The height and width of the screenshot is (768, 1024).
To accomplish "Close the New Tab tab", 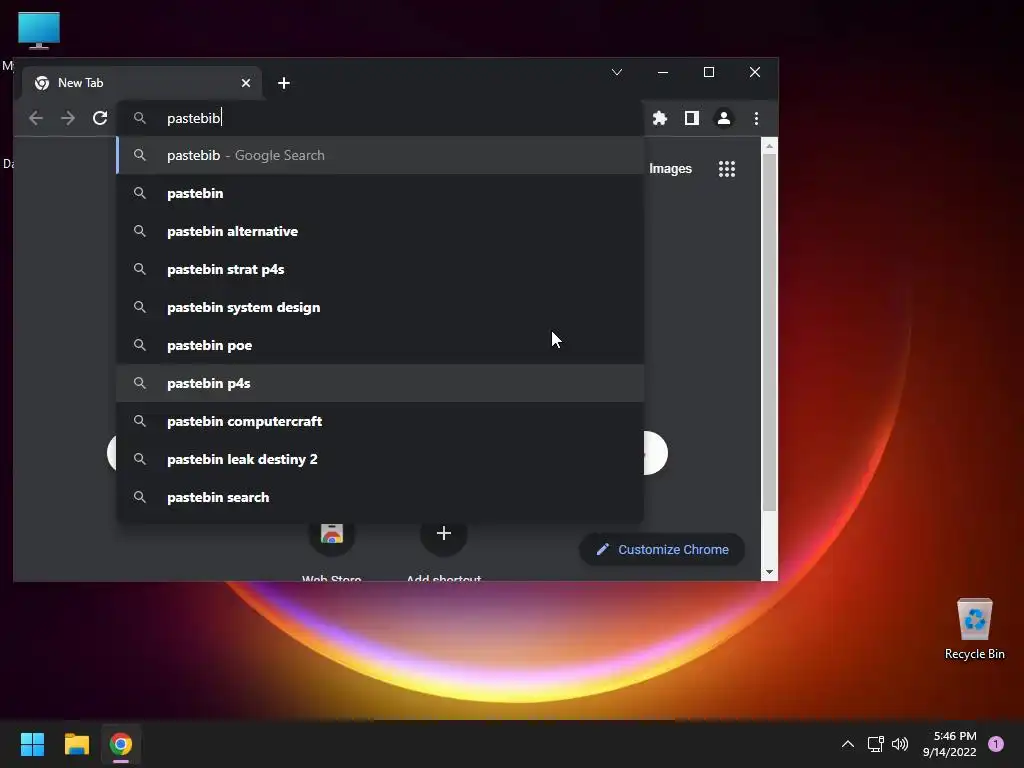I will (246, 83).
